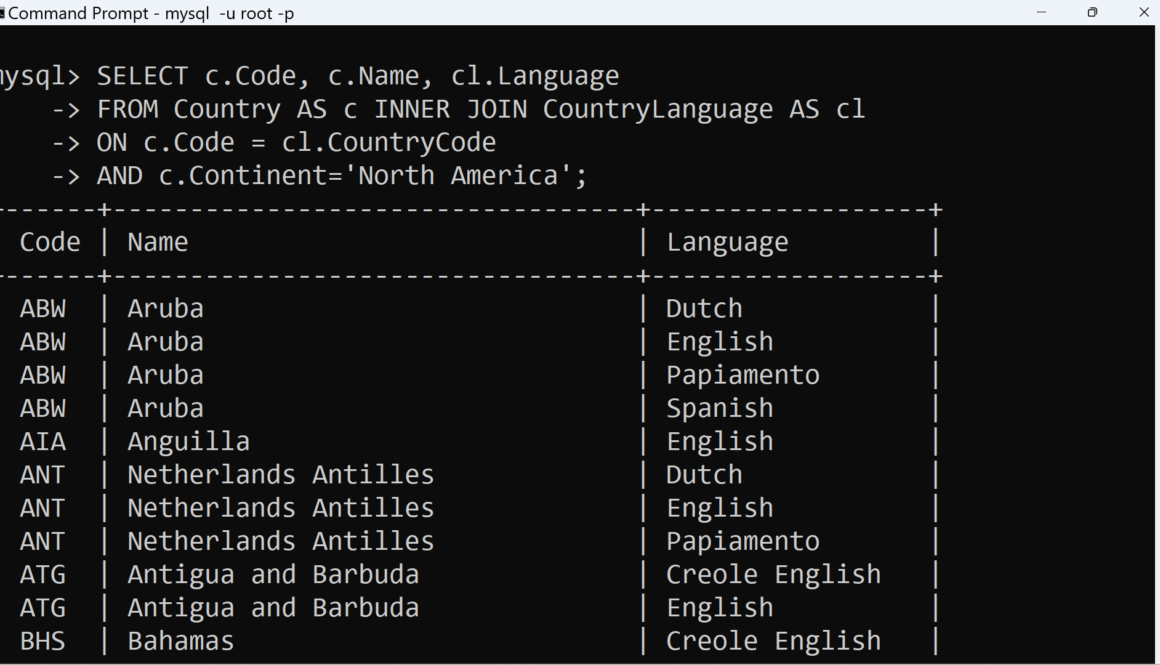1160x665 pixels.
Task: Click the Bahamas country name
Action: (x=180, y=641)
